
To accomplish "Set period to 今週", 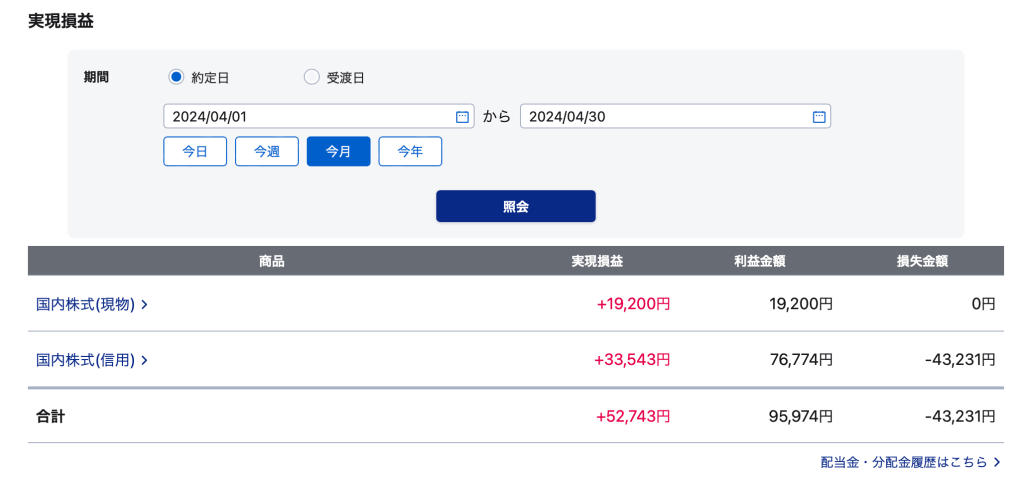I will click(x=267, y=152).
